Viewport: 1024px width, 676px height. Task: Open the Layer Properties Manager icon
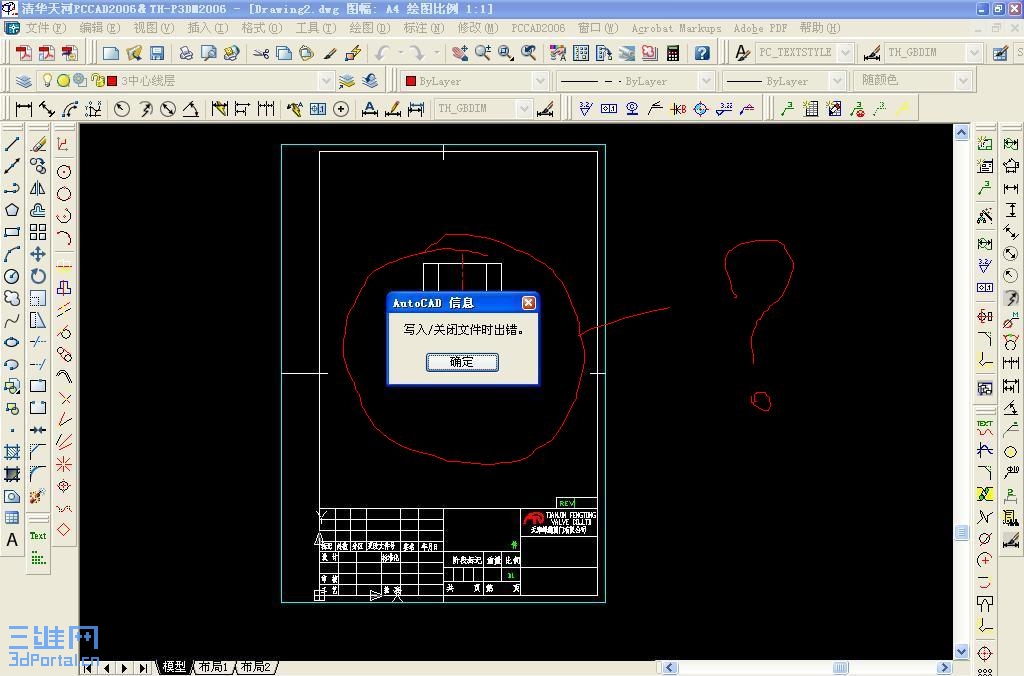[24, 80]
